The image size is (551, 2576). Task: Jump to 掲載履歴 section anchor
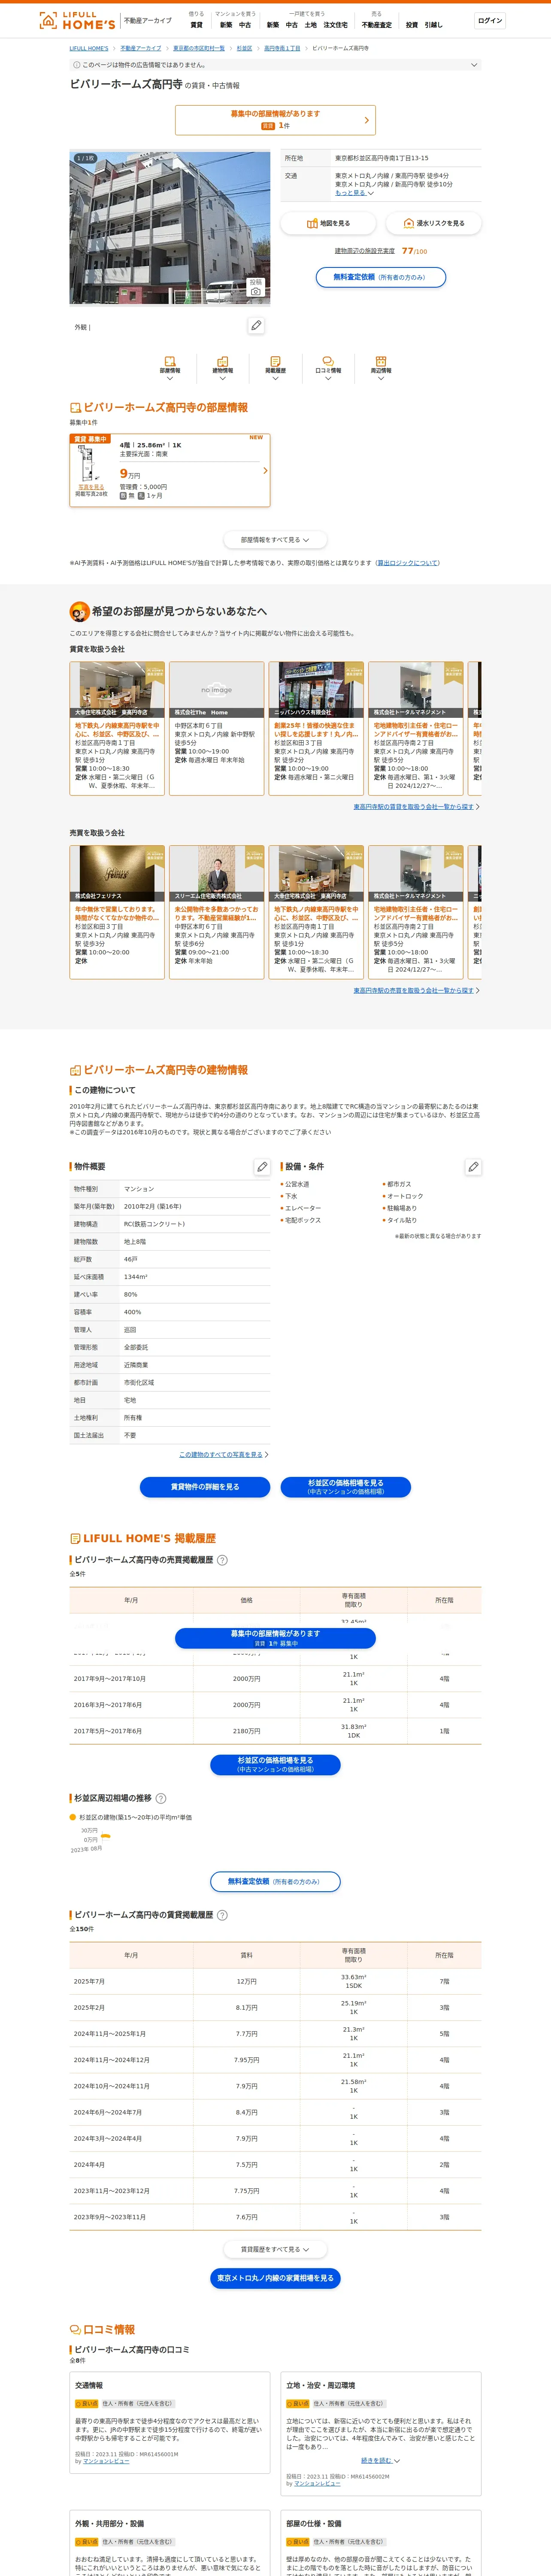click(x=275, y=367)
